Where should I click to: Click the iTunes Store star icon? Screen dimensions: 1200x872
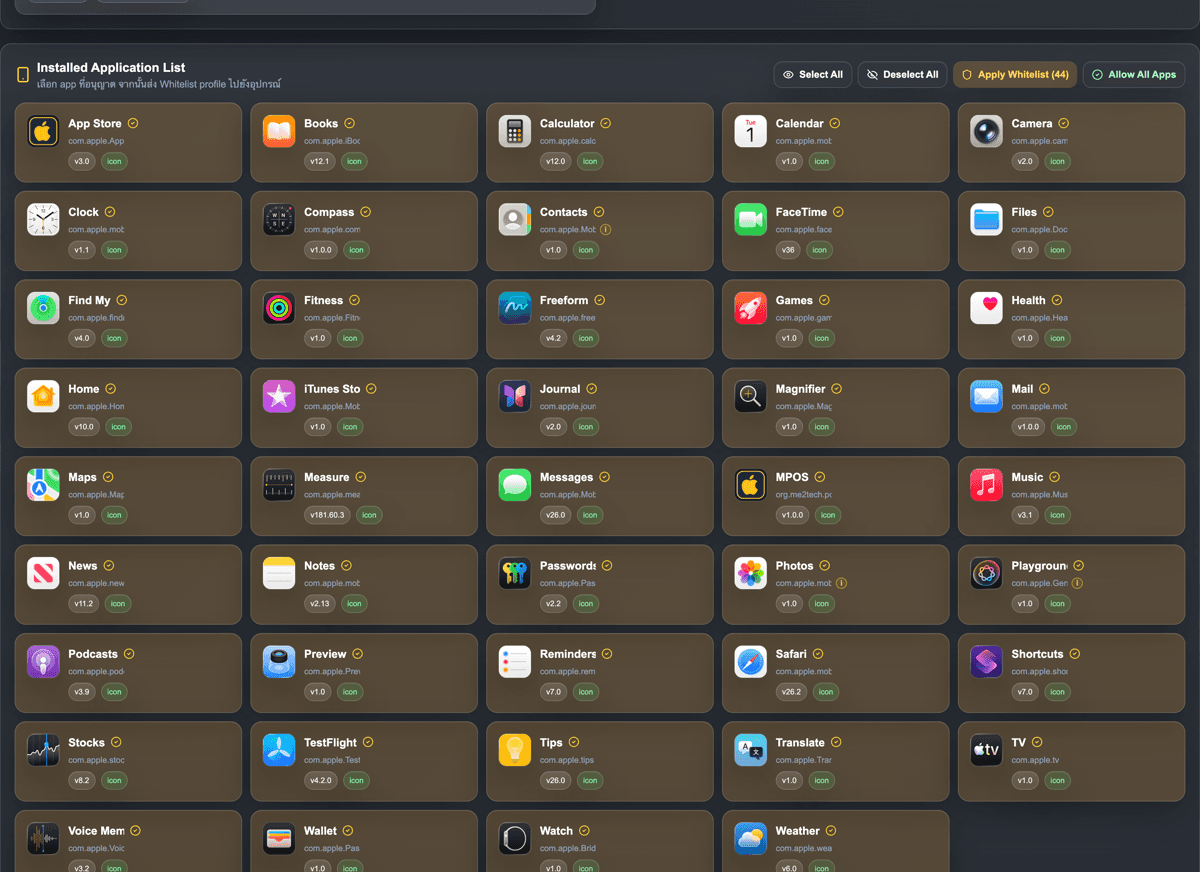point(279,396)
